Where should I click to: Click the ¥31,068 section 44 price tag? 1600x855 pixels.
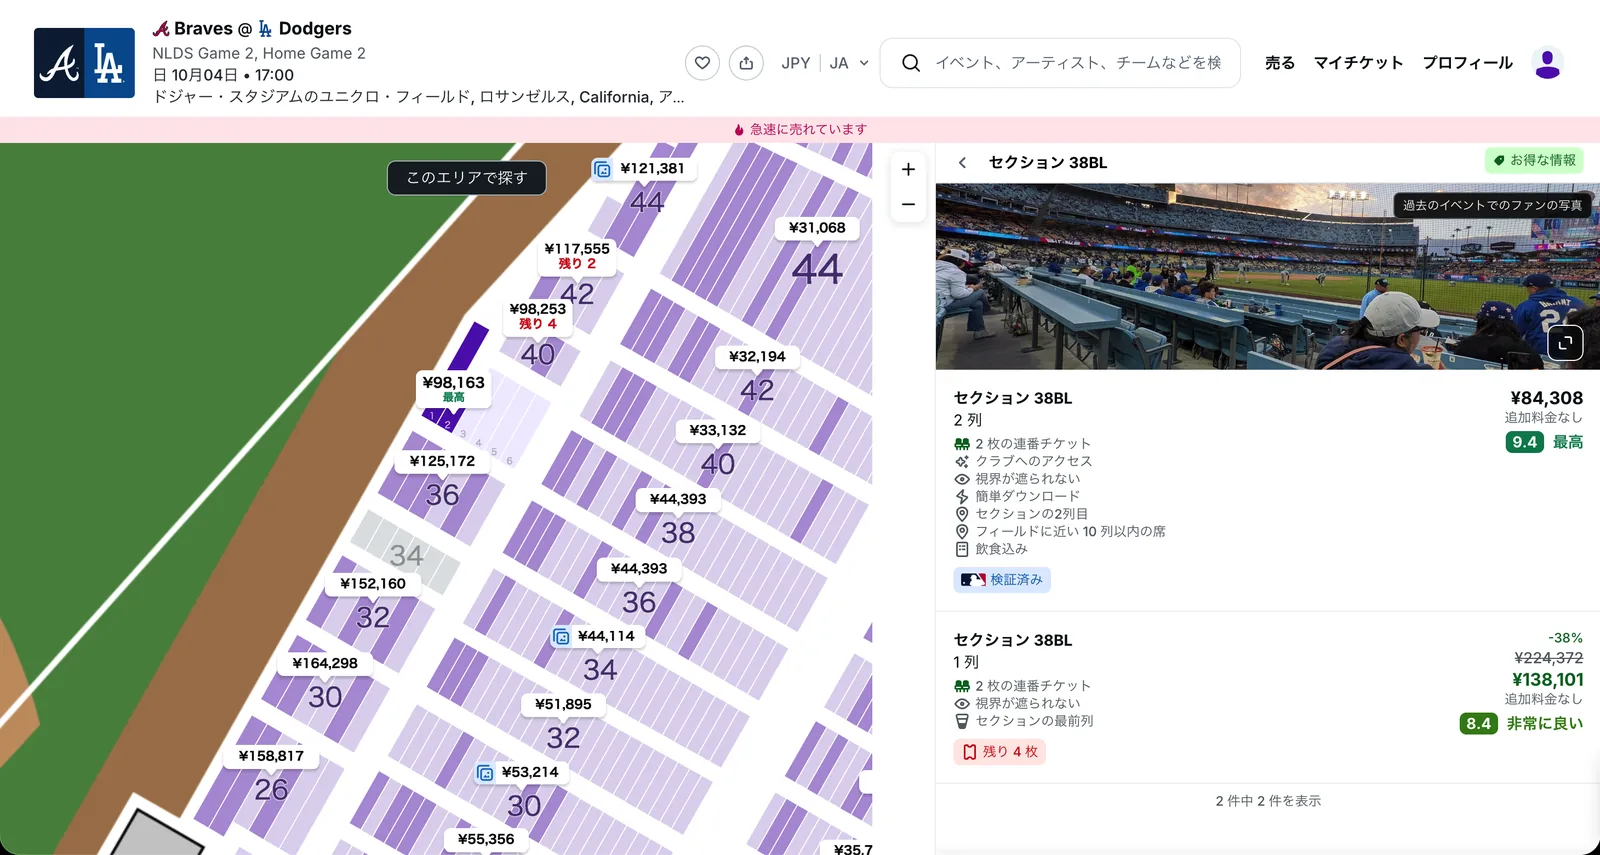(817, 228)
